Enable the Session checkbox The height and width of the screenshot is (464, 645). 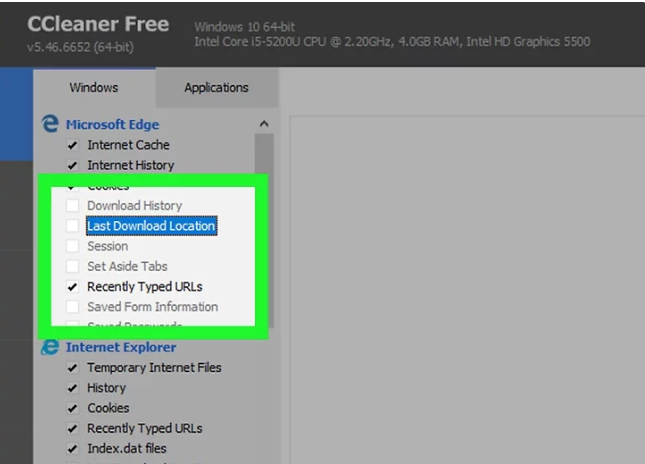[x=73, y=246]
